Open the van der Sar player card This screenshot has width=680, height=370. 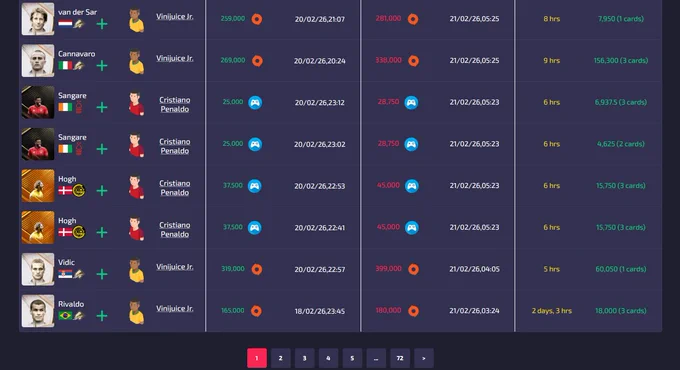38,19
